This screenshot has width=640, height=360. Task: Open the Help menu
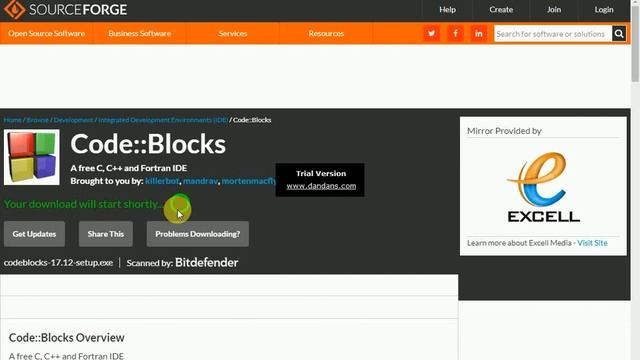[x=447, y=9]
